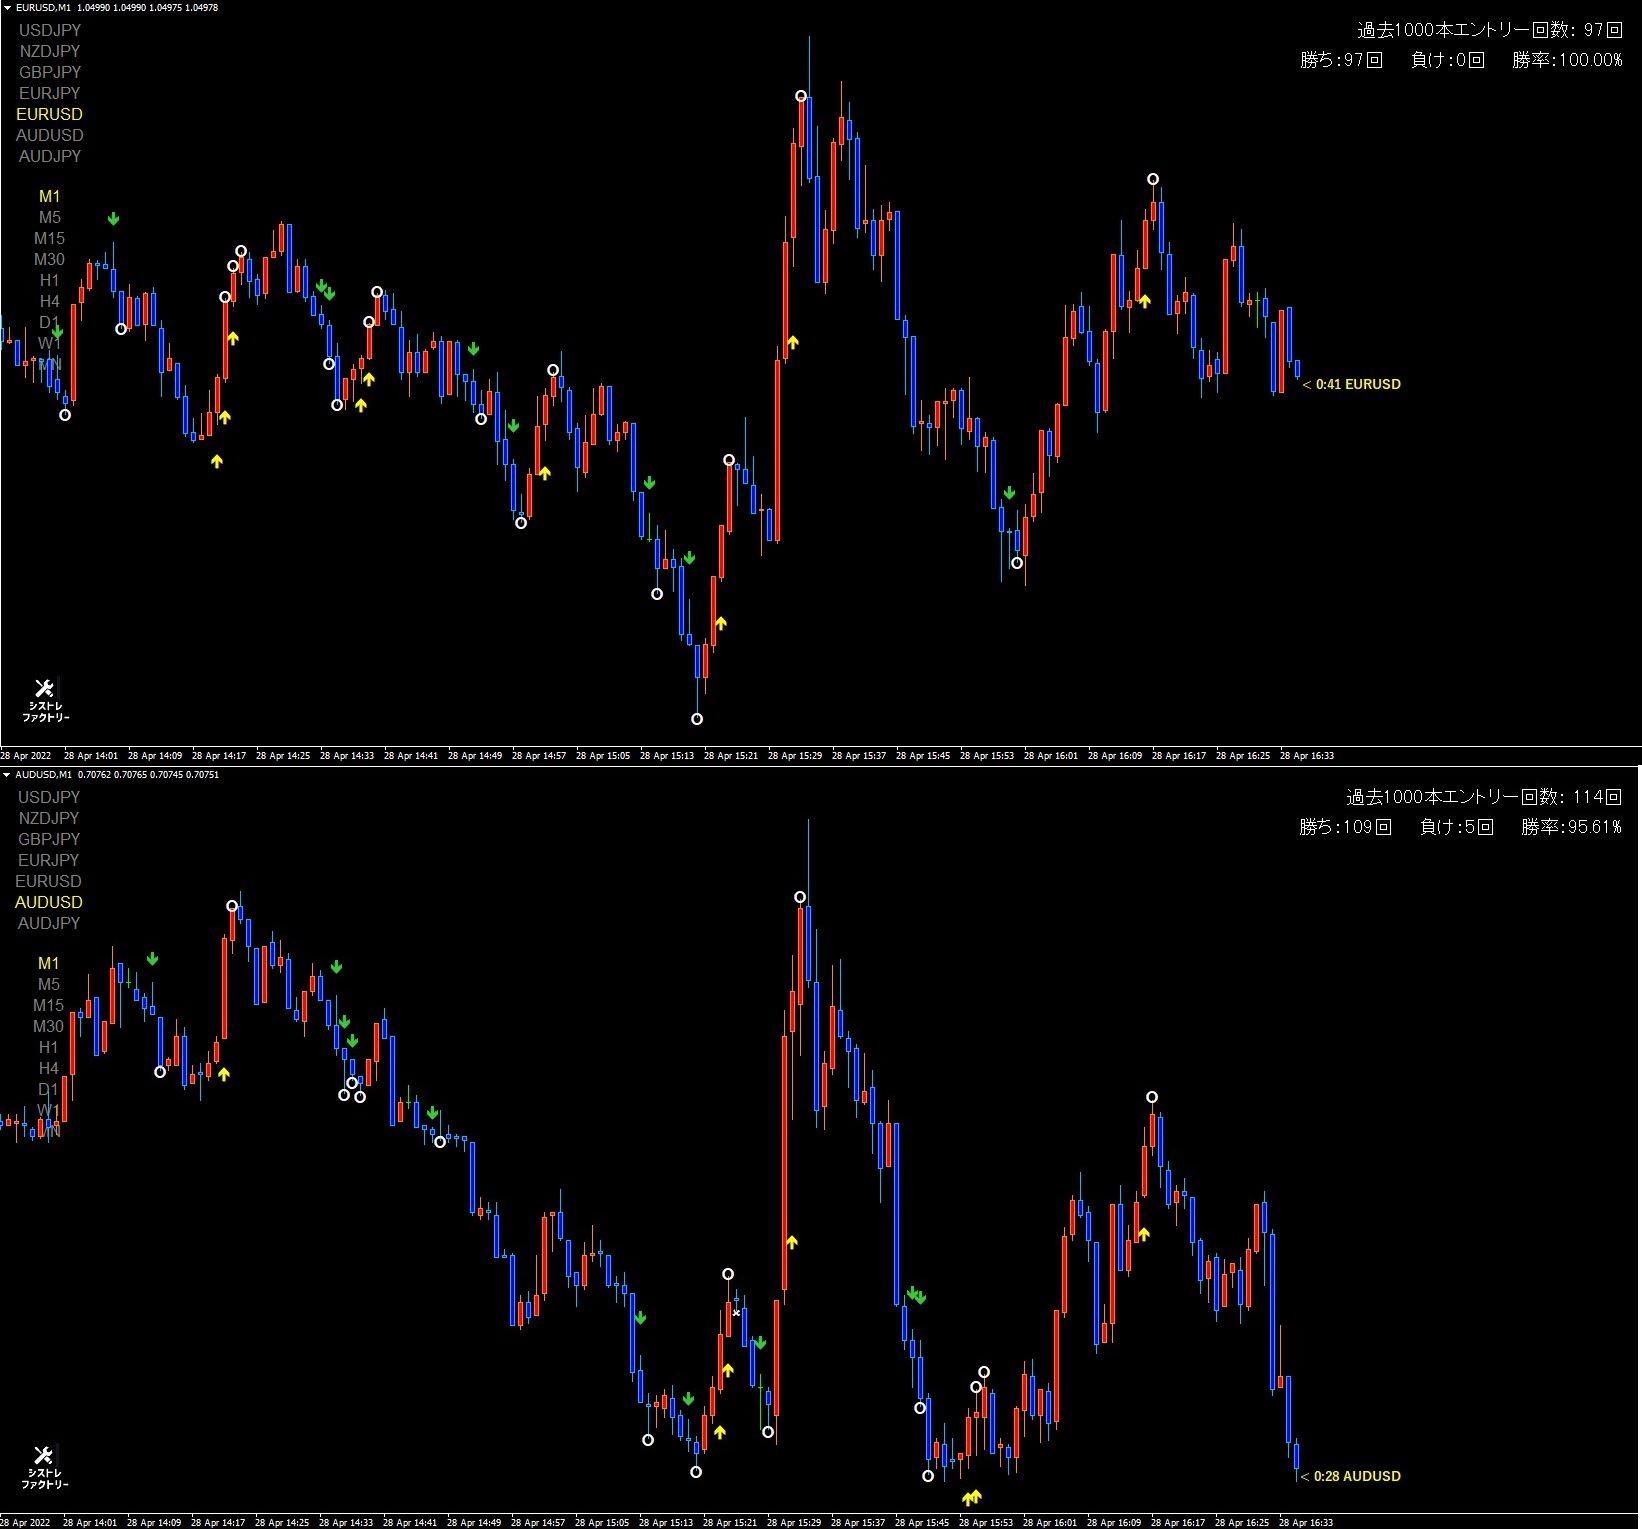Switch the EURUSD chart to USDJPY
This screenshot has height=1529, width=1642.
(49, 30)
